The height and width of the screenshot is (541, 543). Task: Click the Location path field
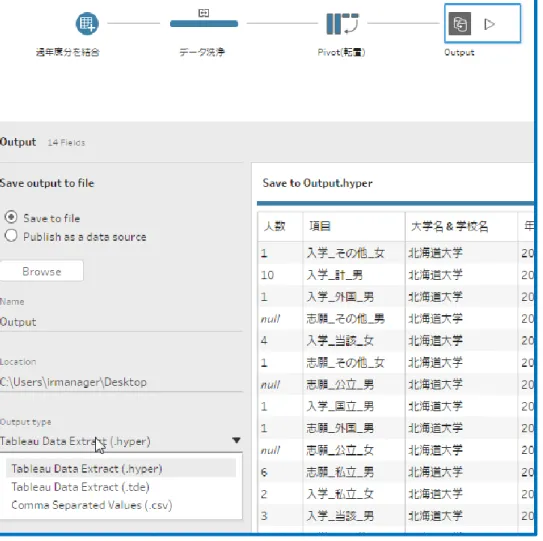pyautogui.click(x=121, y=382)
